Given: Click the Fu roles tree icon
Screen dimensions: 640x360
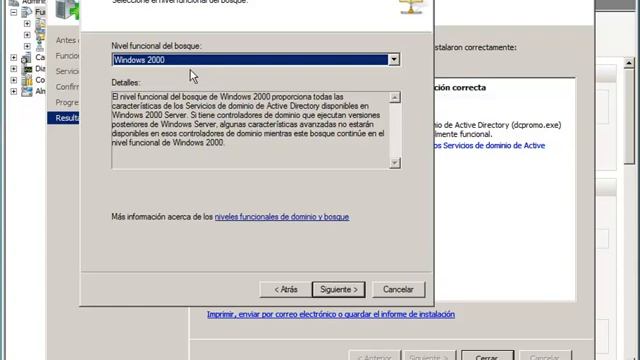Looking at the screenshot, I should click(27, 12).
